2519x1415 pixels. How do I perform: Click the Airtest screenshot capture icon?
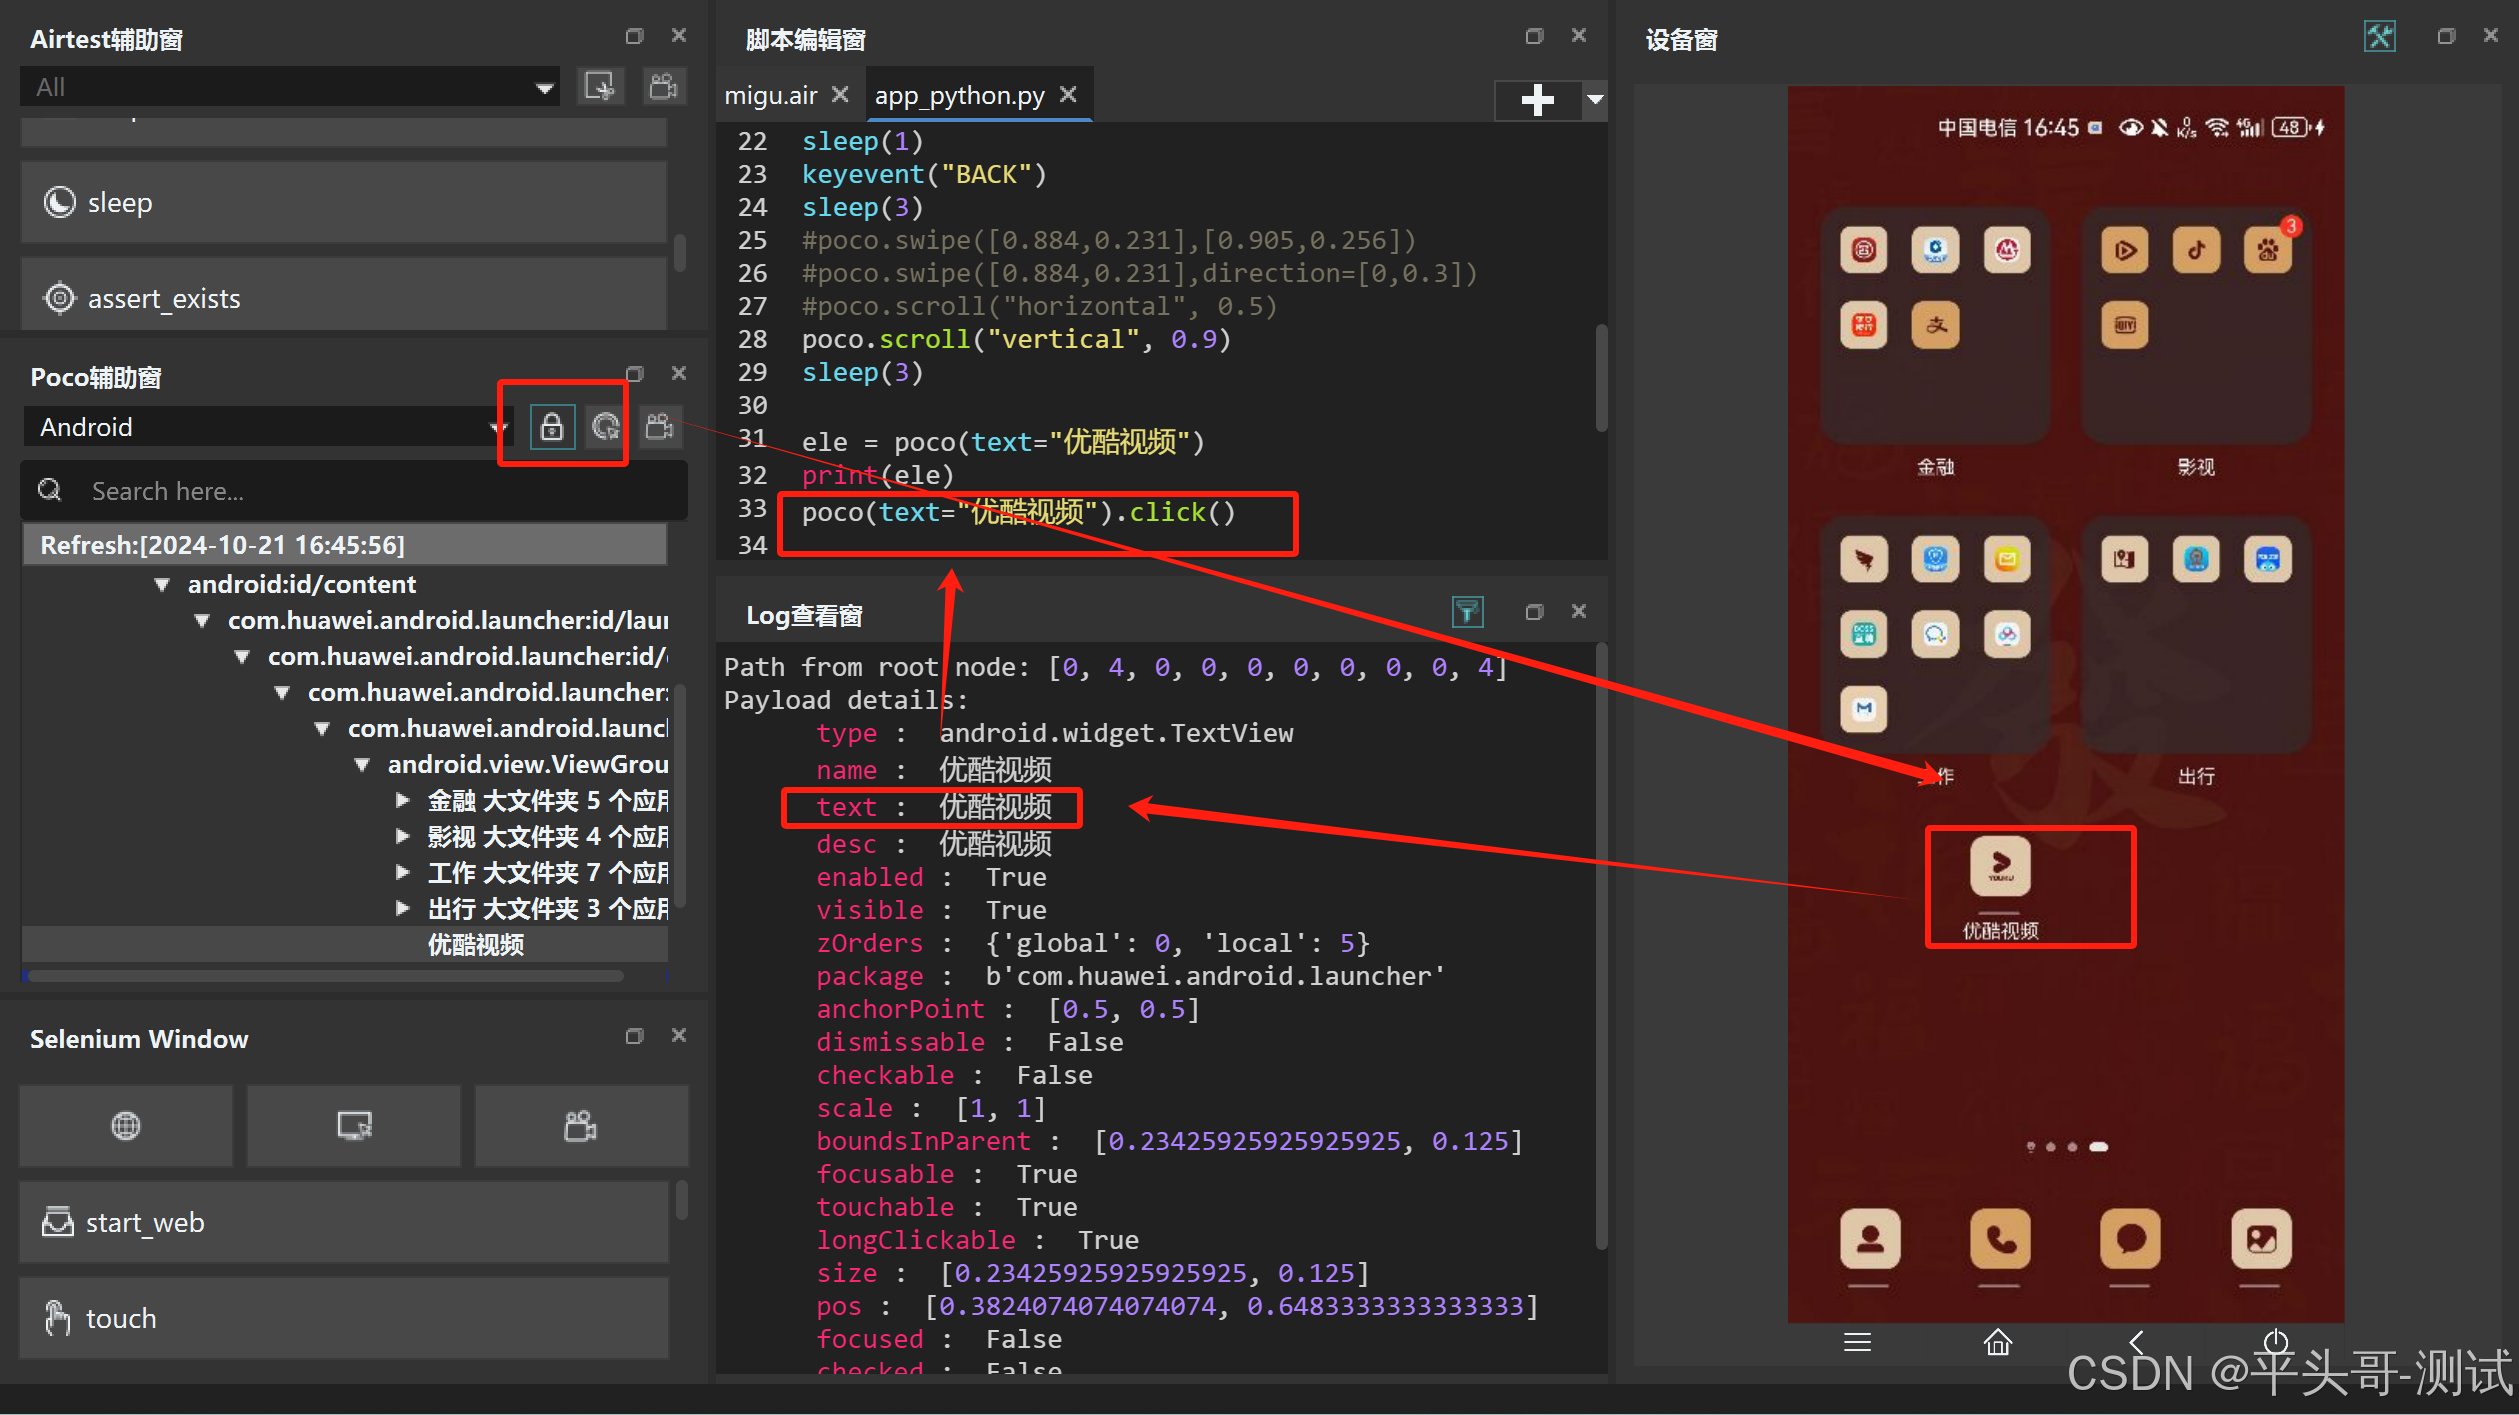[600, 87]
